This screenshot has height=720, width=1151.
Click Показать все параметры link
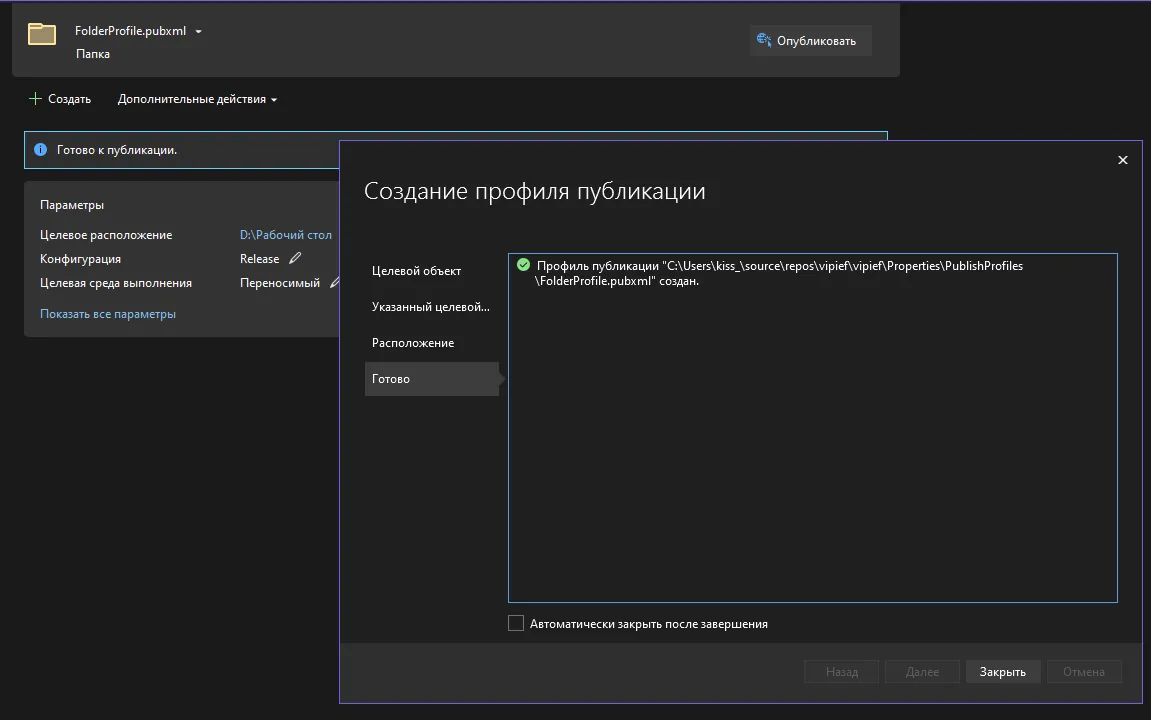point(108,314)
